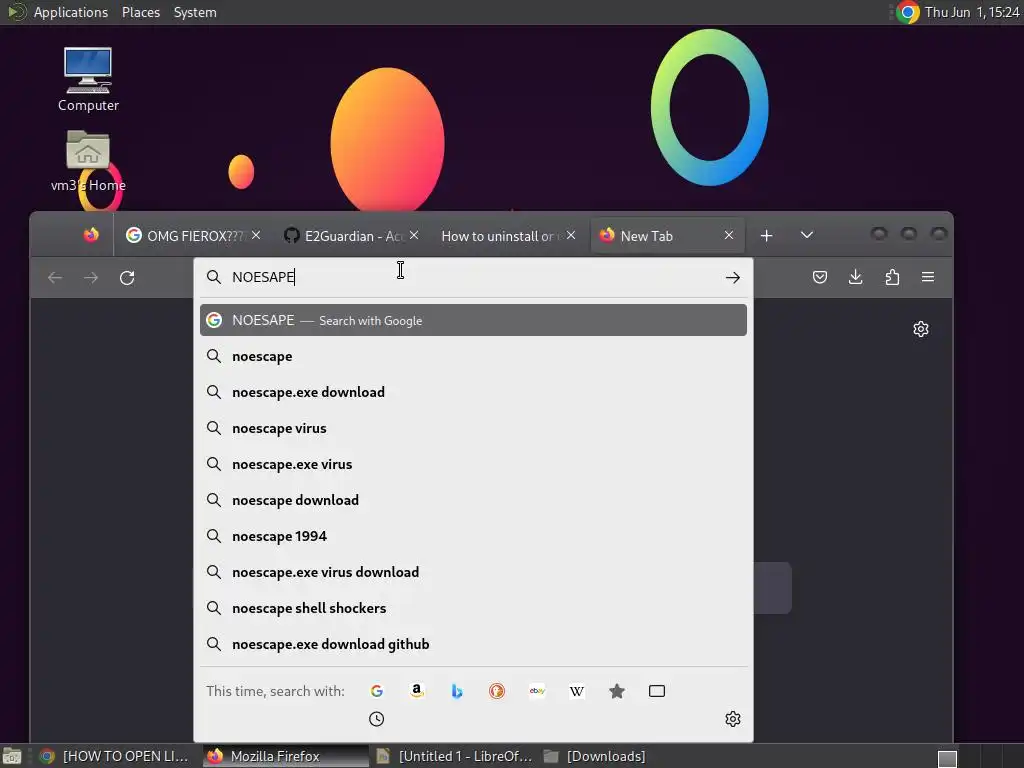Switch to Untitled 1 LibreOffice taskbar window
This screenshot has height=768, width=1024.
[455, 756]
